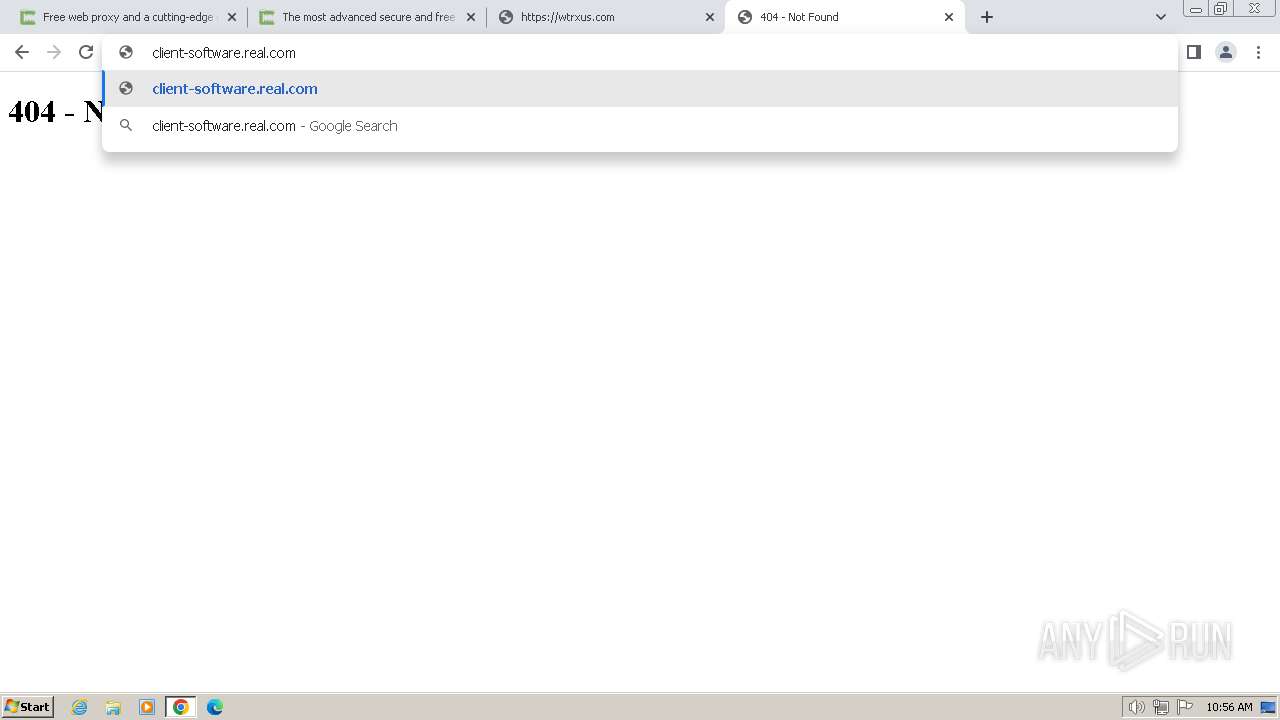Click Chrome icon in taskbar

click(181, 707)
